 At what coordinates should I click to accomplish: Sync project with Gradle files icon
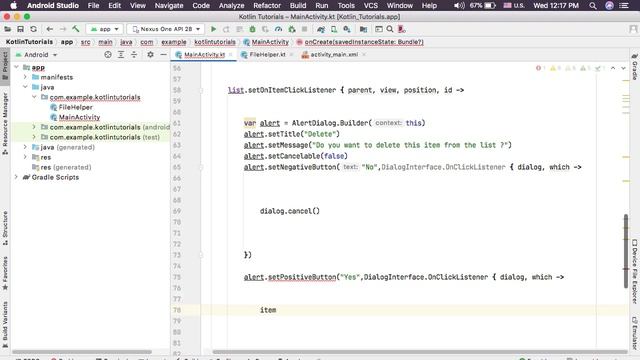coord(321,29)
